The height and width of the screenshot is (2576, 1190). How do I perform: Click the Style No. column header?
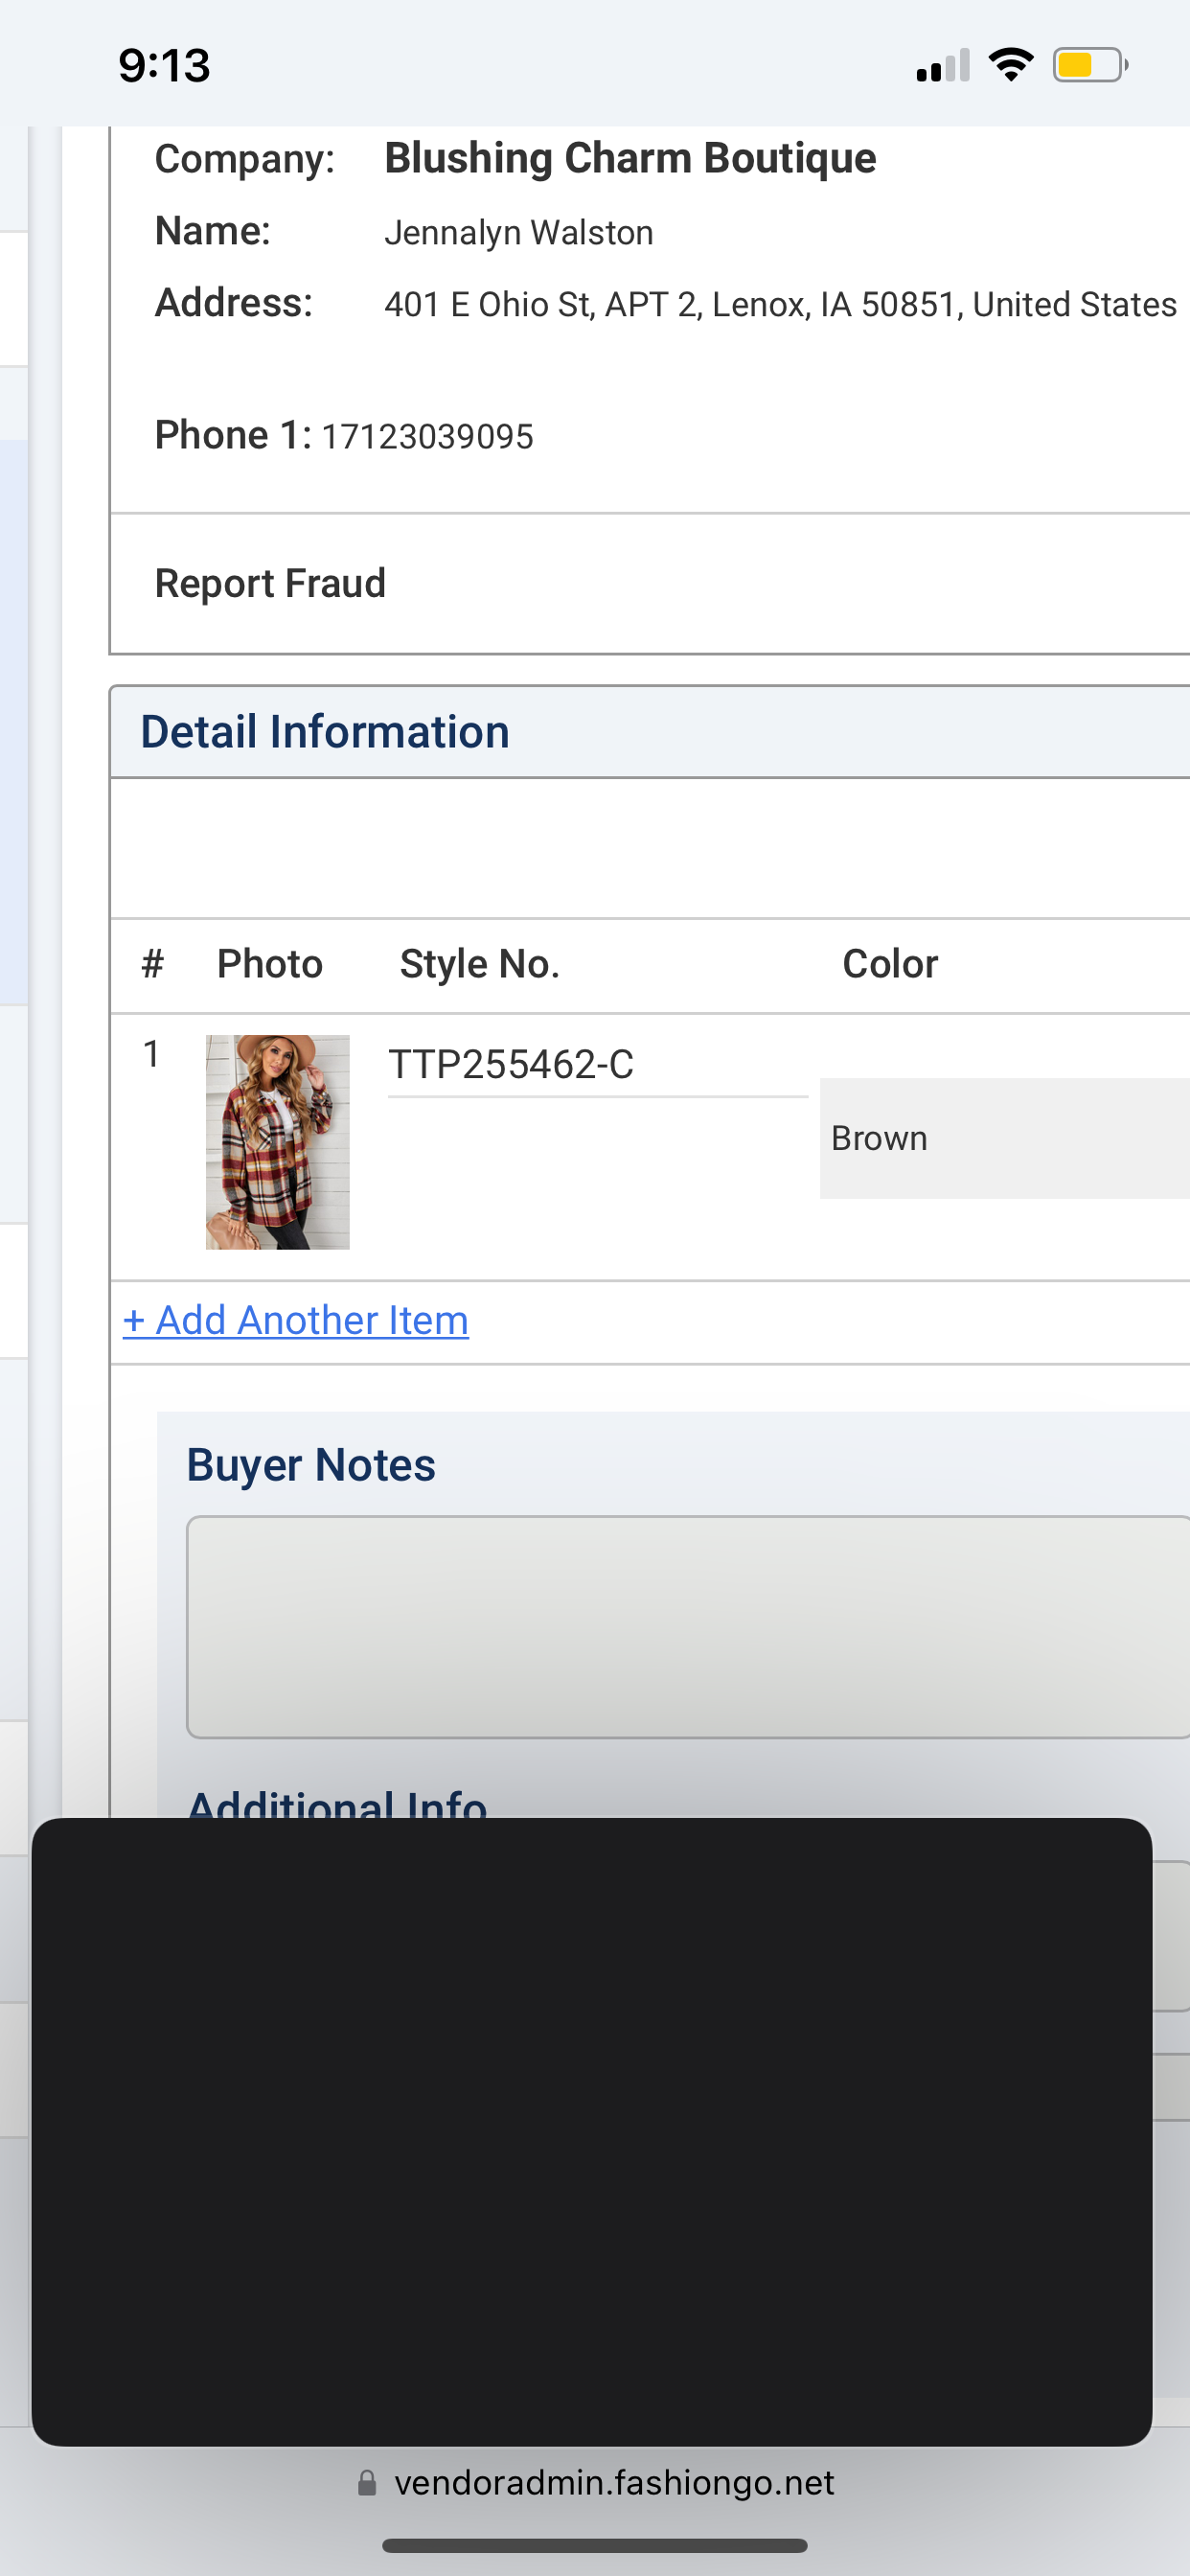[x=479, y=964]
